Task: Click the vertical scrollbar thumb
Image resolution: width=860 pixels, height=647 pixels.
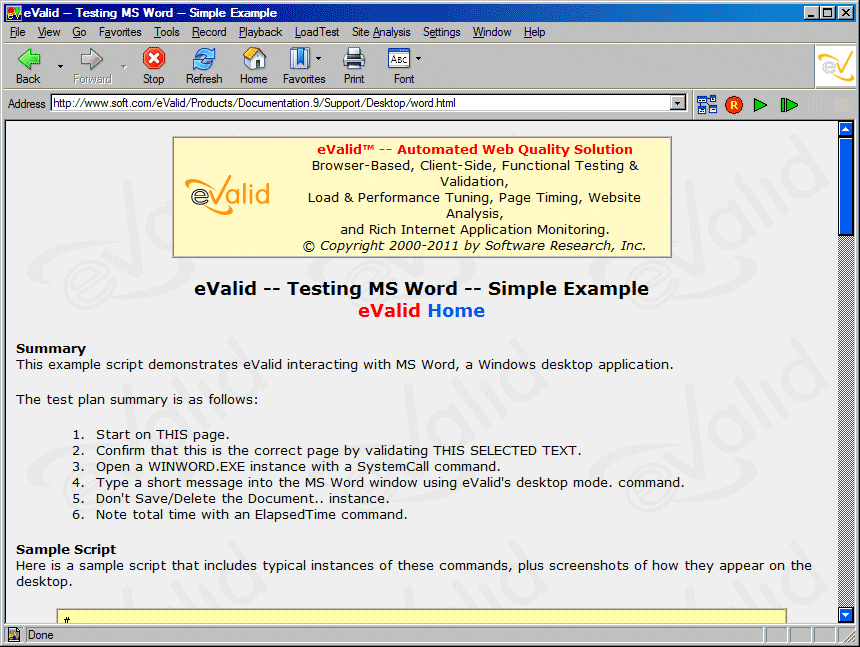Action: [845, 186]
